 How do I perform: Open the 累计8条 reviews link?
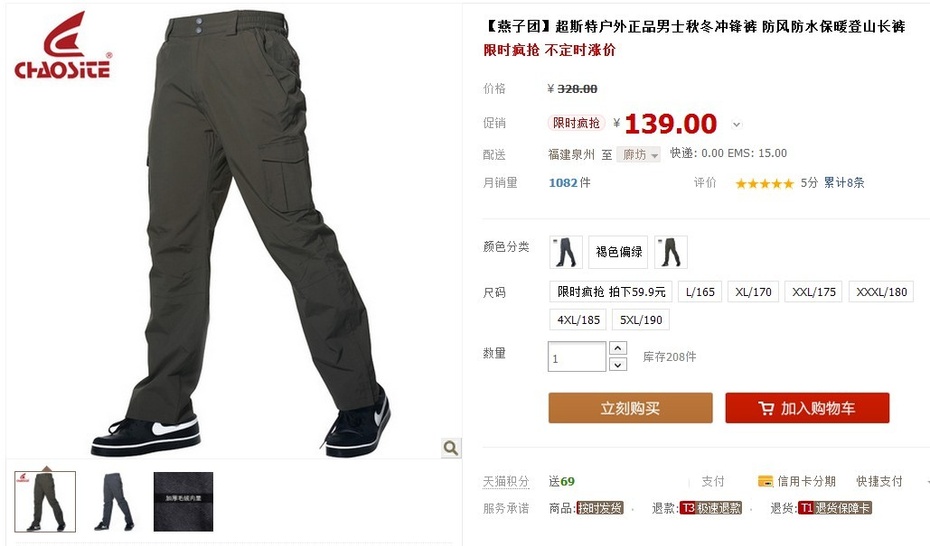coord(843,183)
